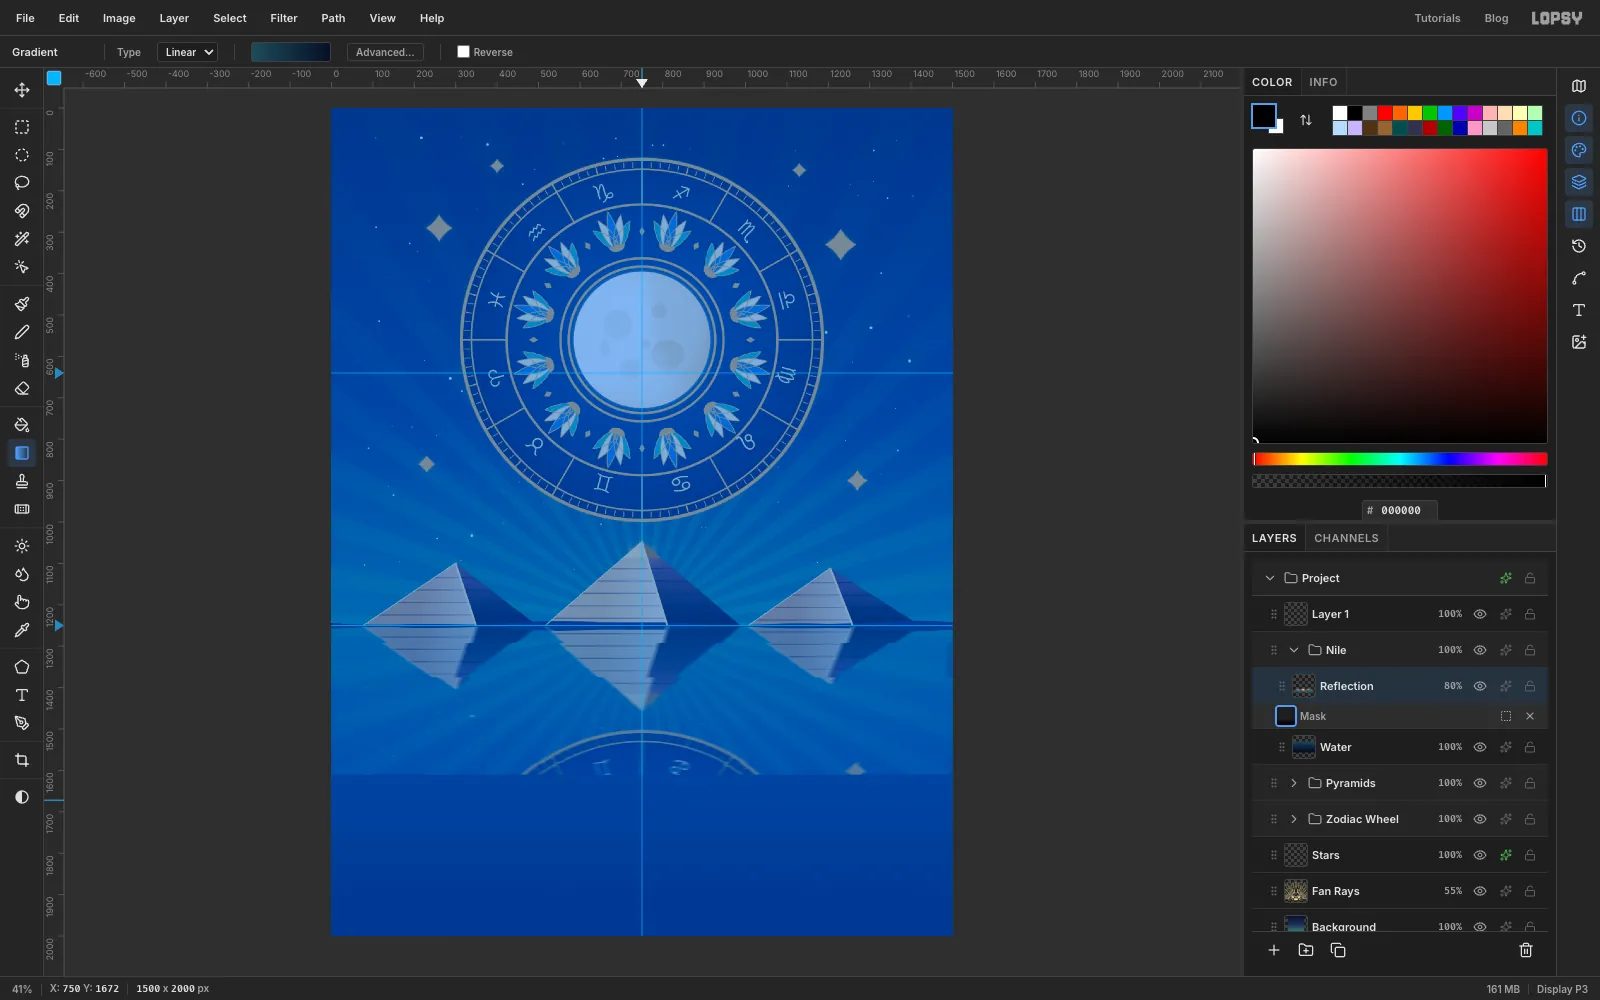Select the Text tool in left toolbar
The height and width of the screenshot is (1000, 1600).
(x=22, y=695)
